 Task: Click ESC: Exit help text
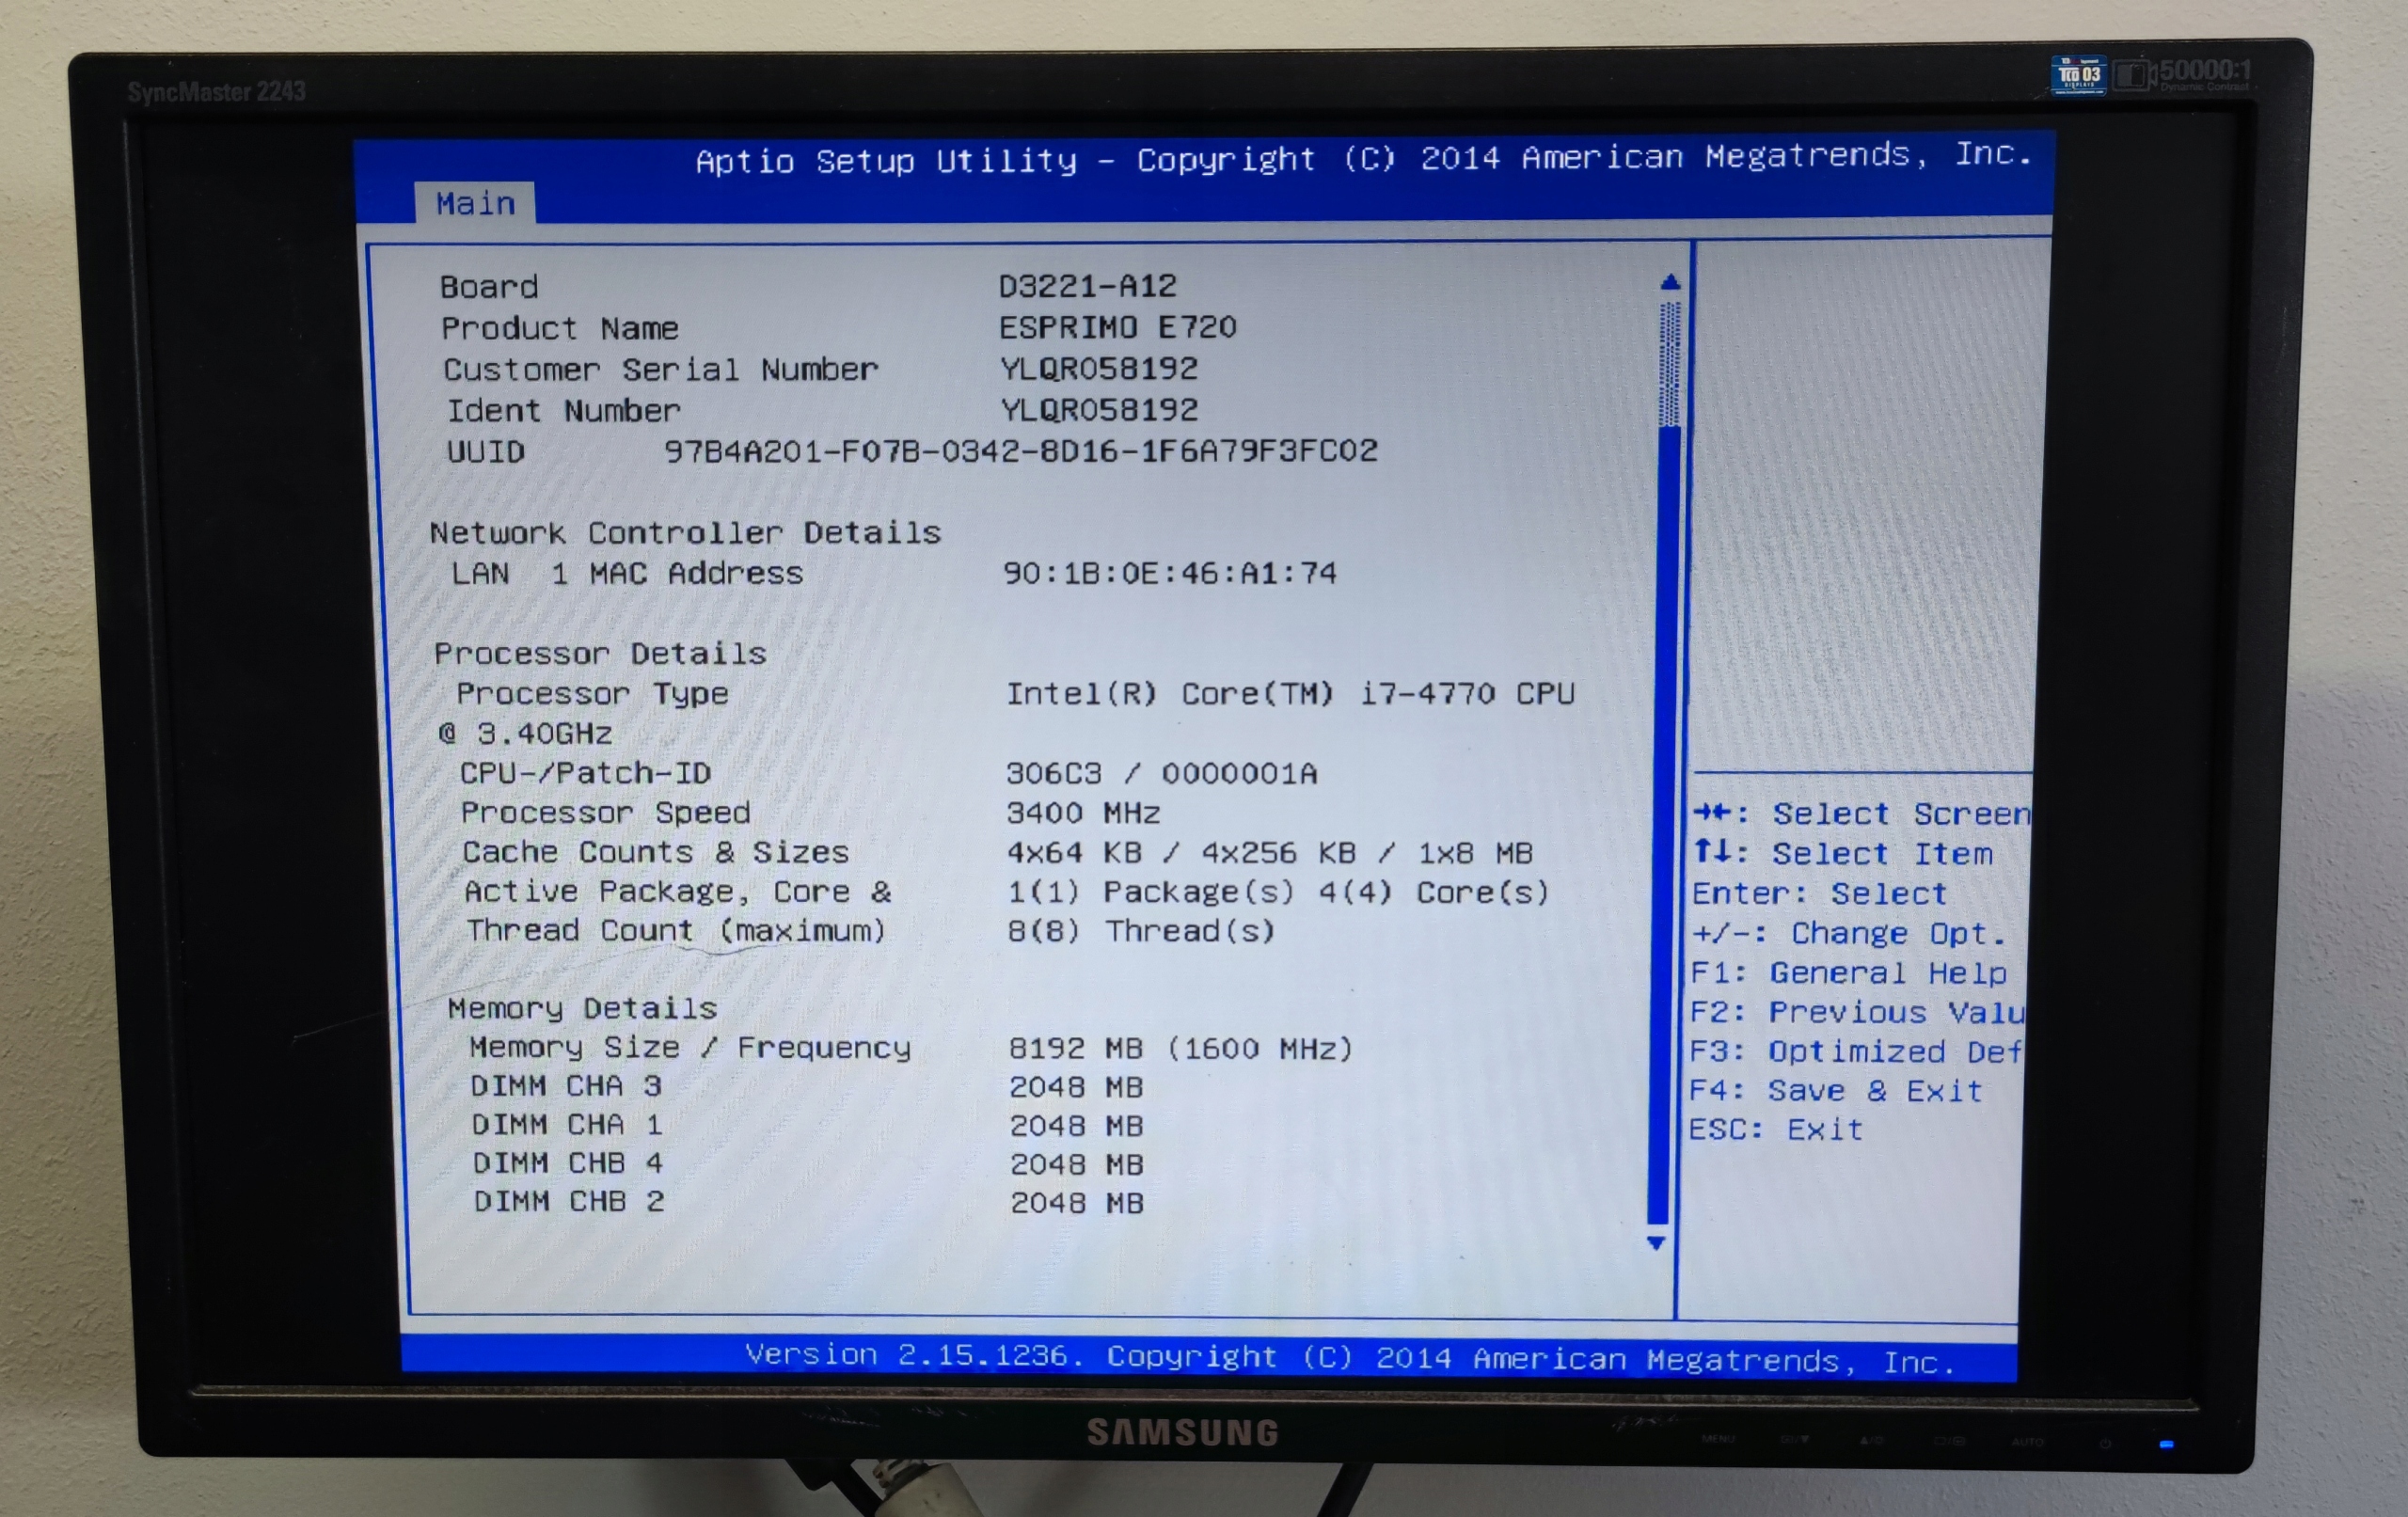coord(1776,1130)
